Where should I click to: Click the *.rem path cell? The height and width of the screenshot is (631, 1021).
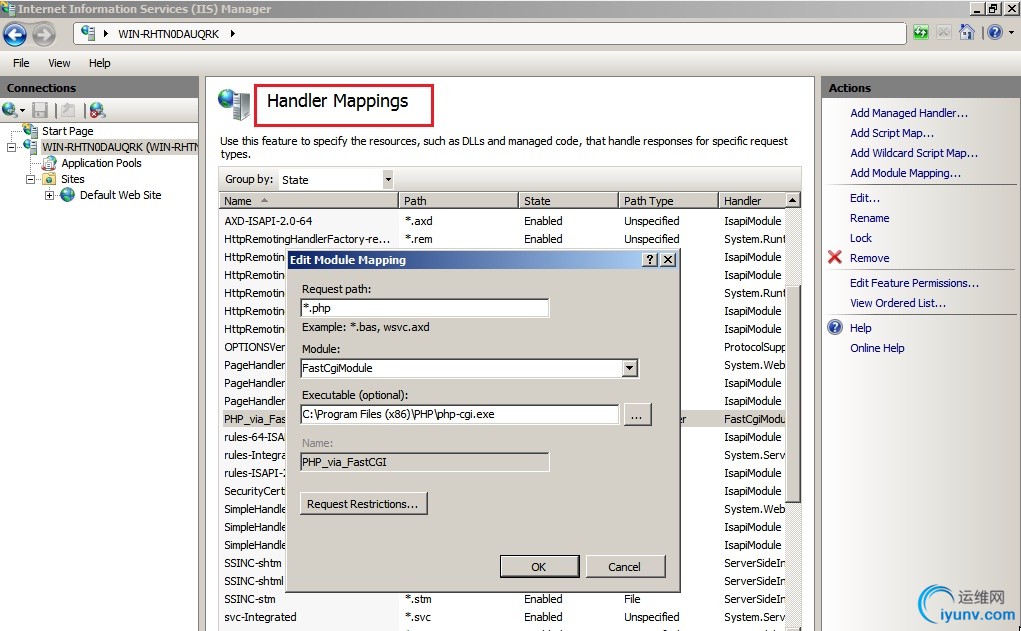pos(418,239)
